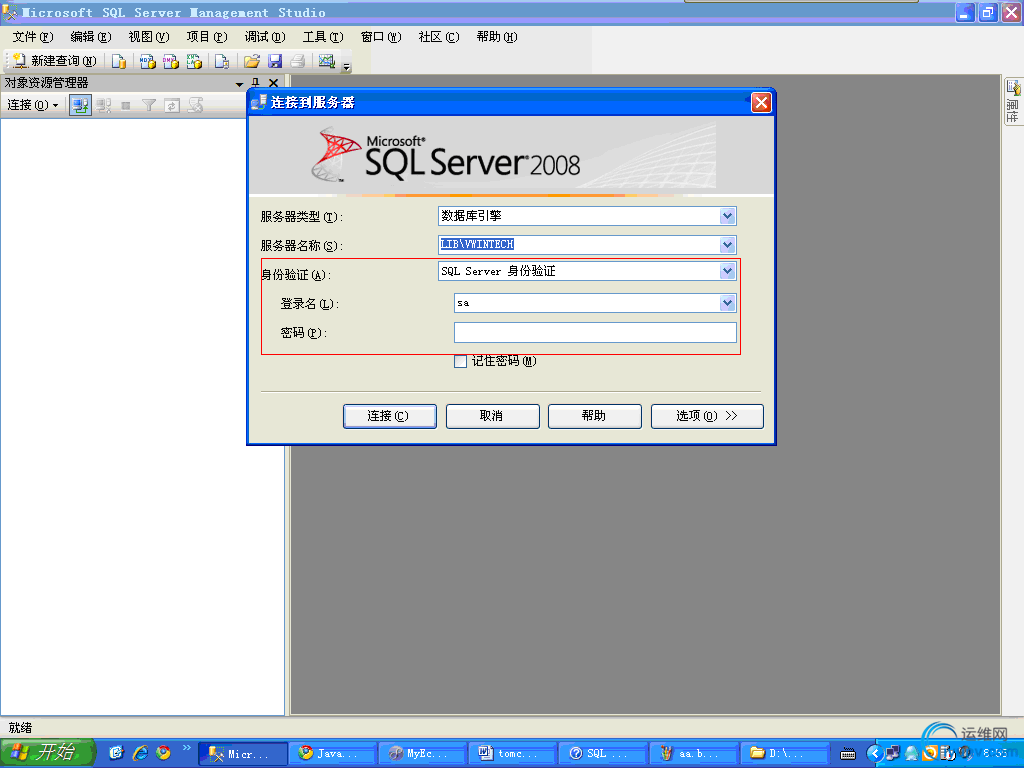Click the New Query (新建查询) toolbar button
This screenshot has height=768, width=1024.
pyautogui.click(x=54, y=61)
